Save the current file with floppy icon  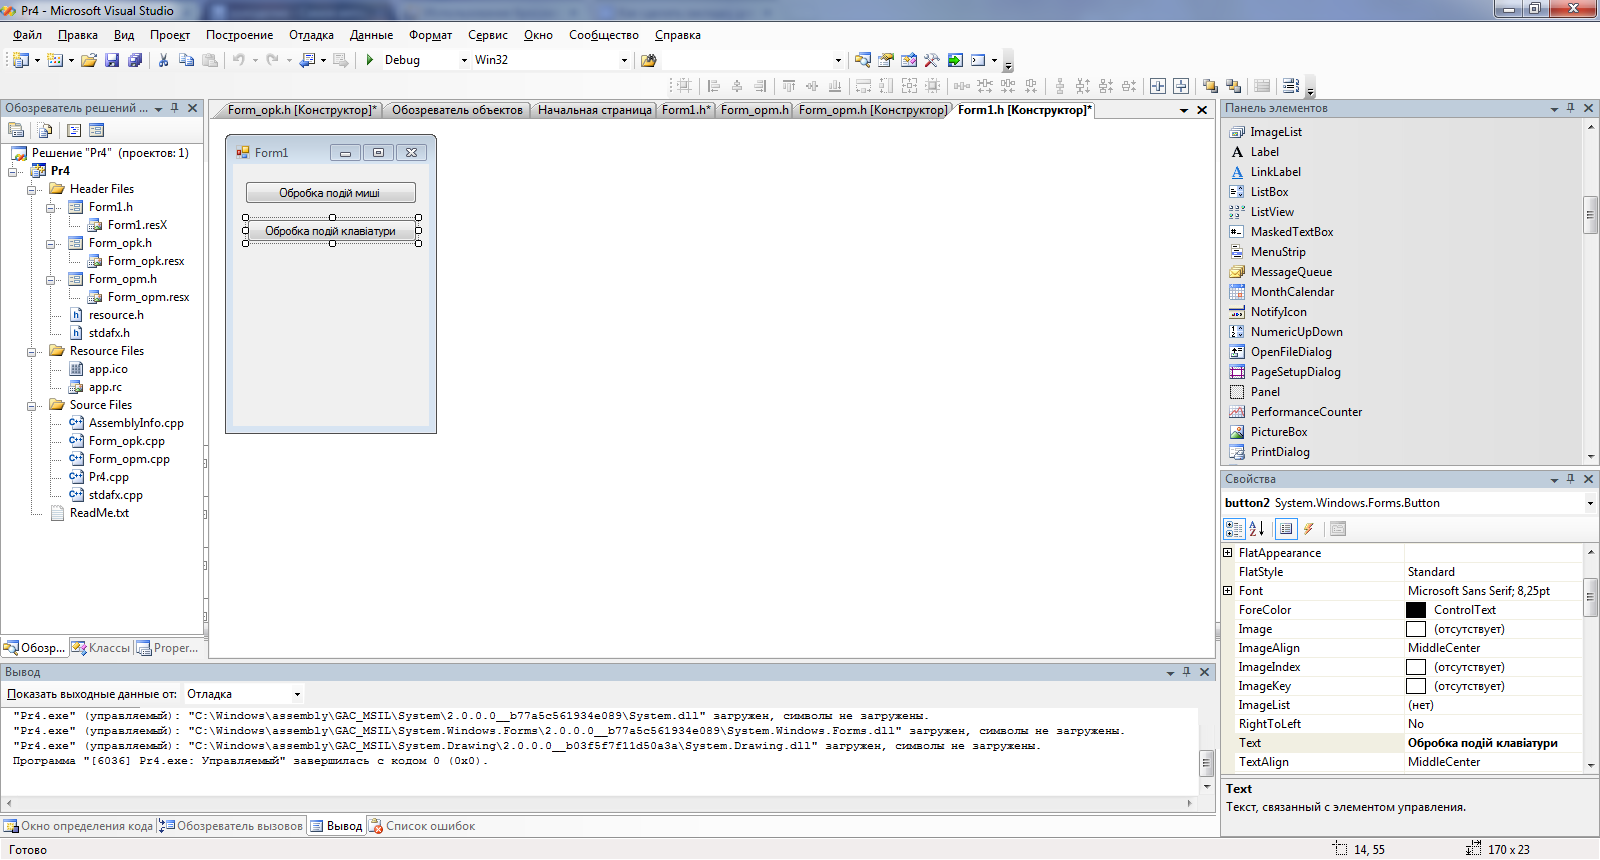(x=112, y=60)
